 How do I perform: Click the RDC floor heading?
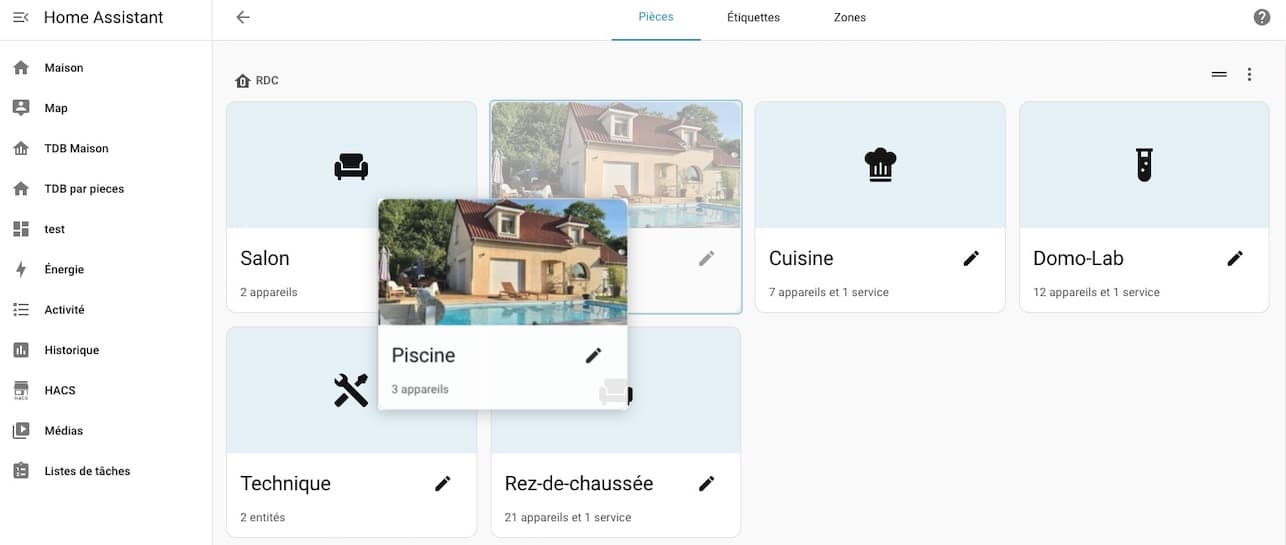(257, 80)
